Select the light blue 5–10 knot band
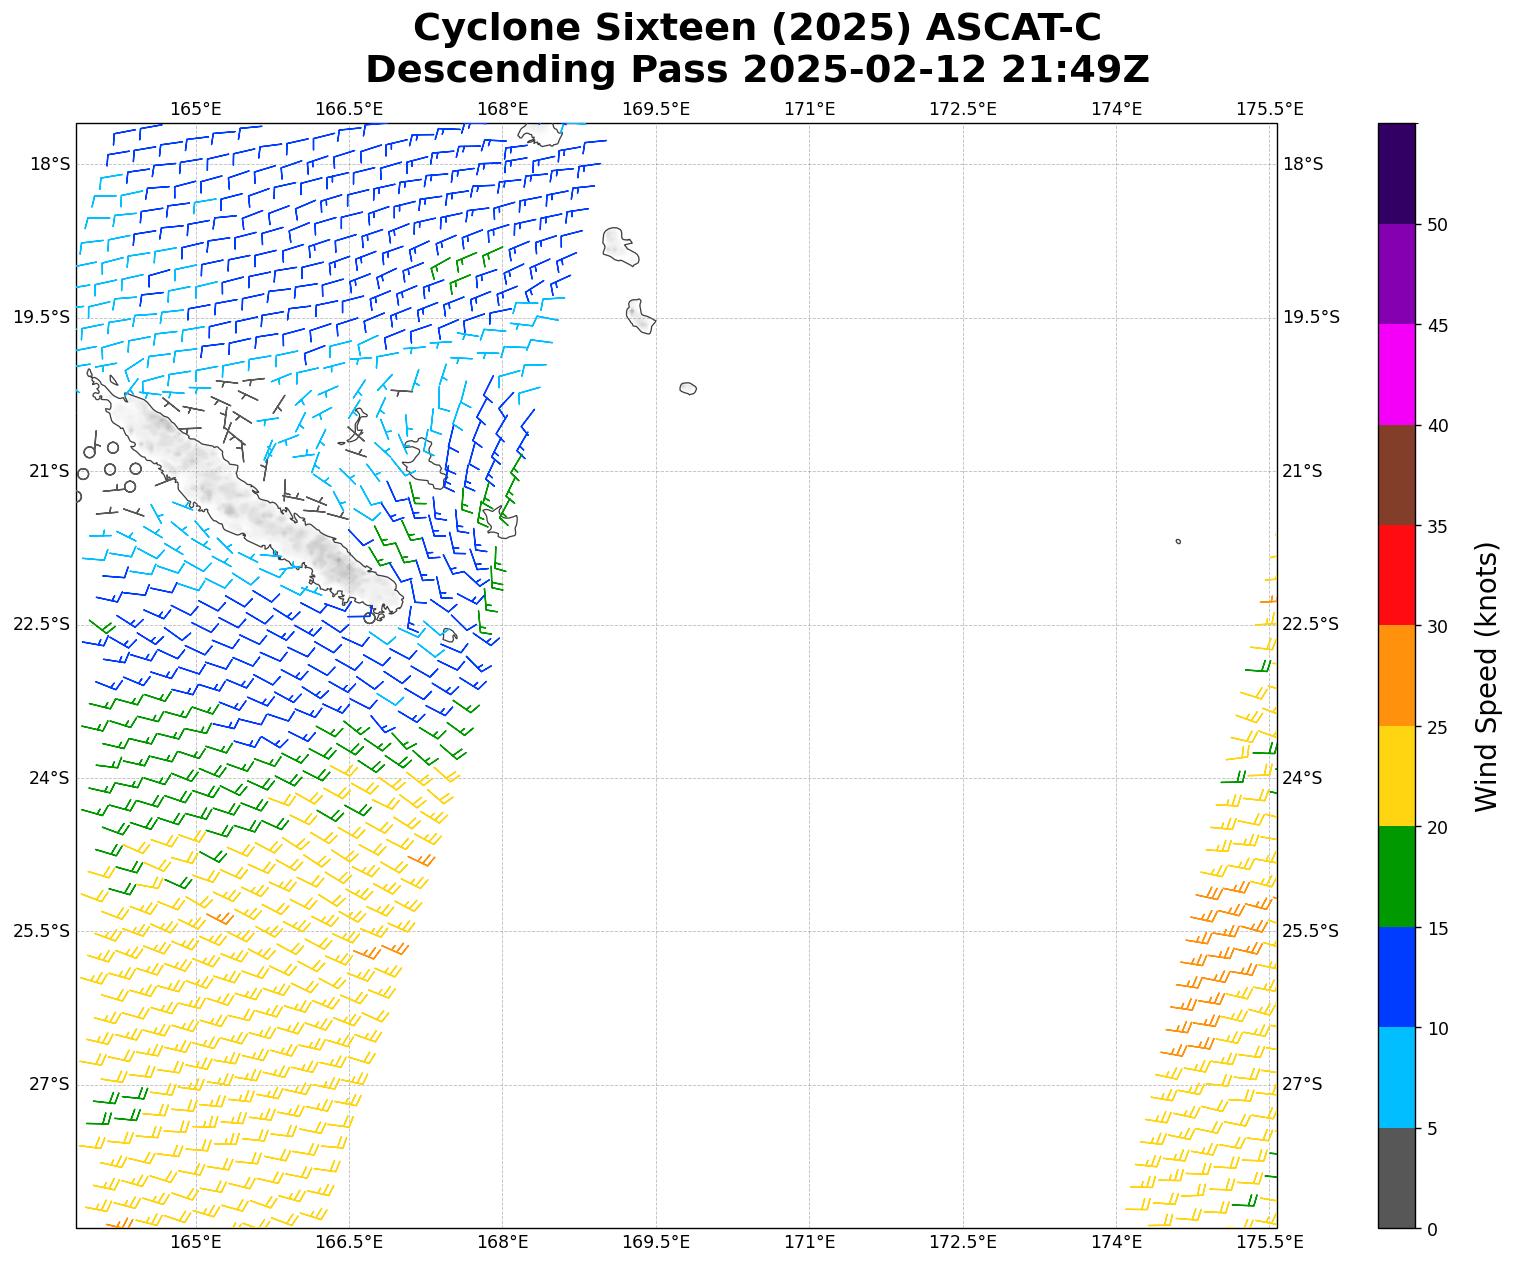This screenshot has height=1264, width=1515. tap(1396, 1077)
